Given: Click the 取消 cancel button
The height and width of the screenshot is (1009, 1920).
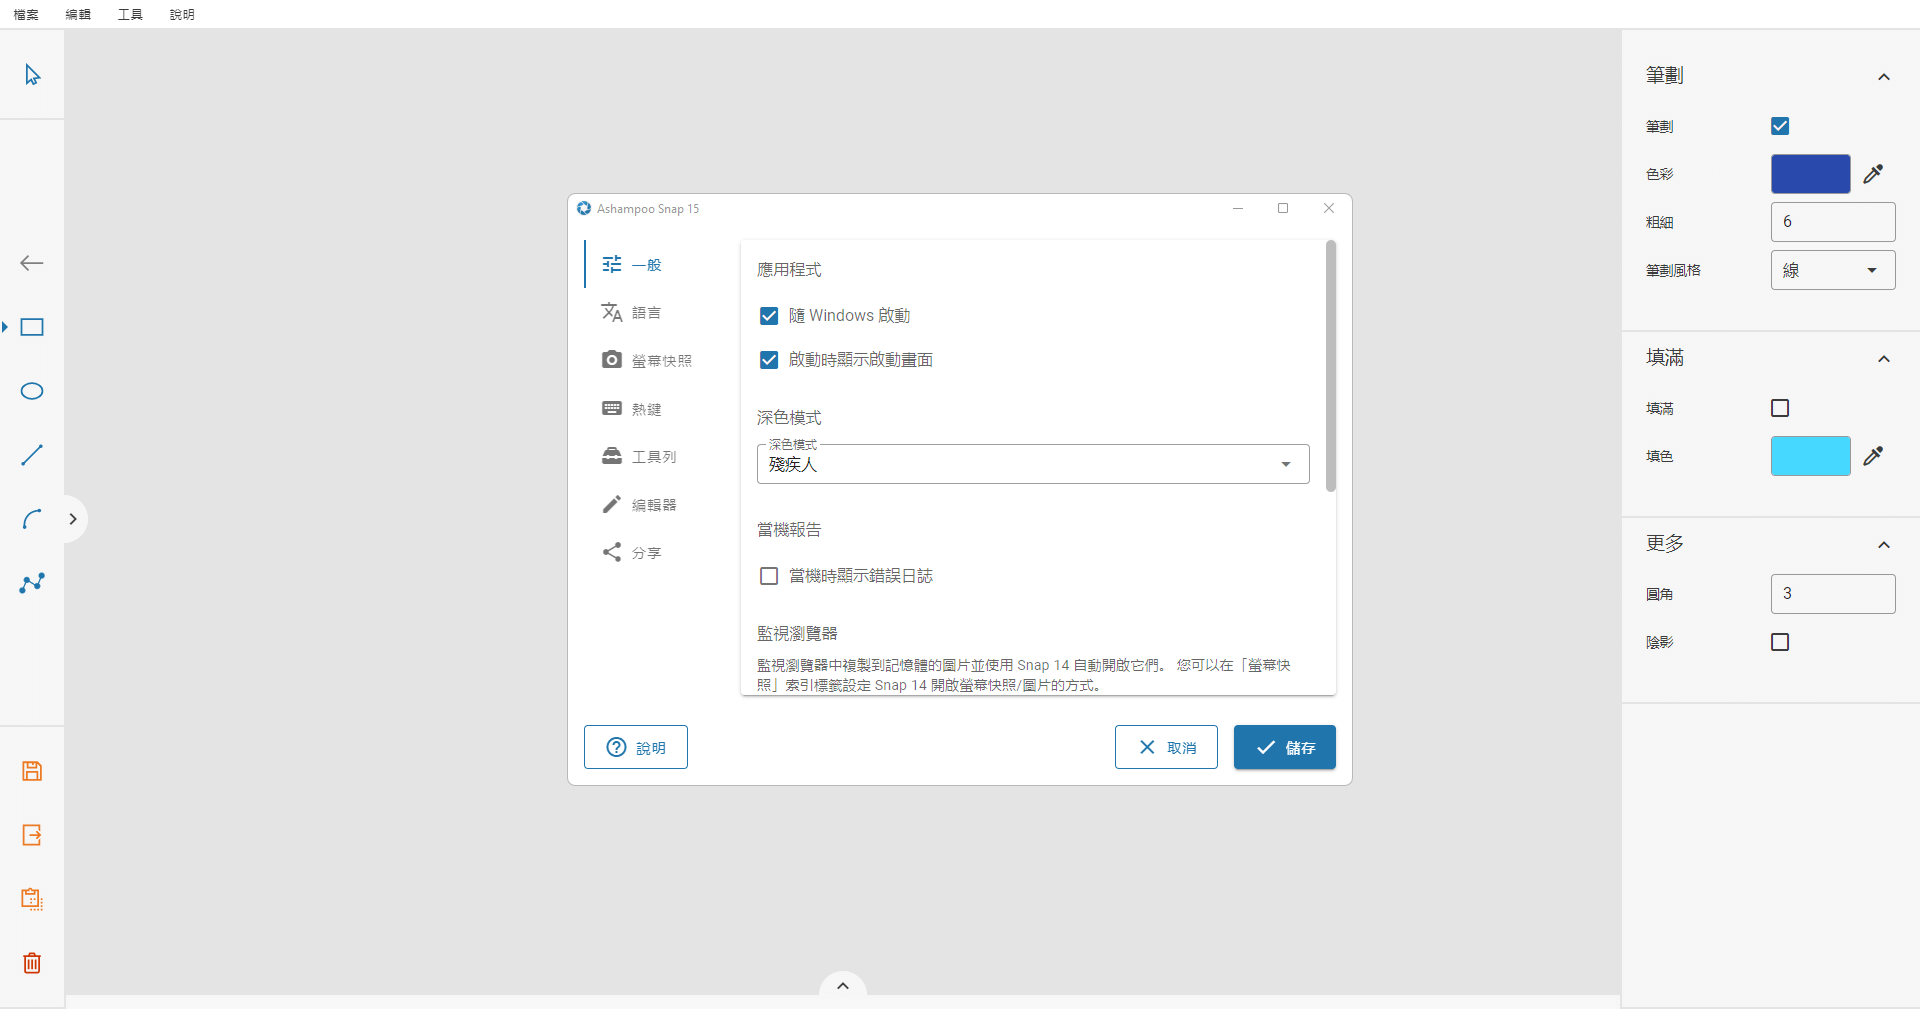Looking at the screenshot, I should click(1166, 747).
